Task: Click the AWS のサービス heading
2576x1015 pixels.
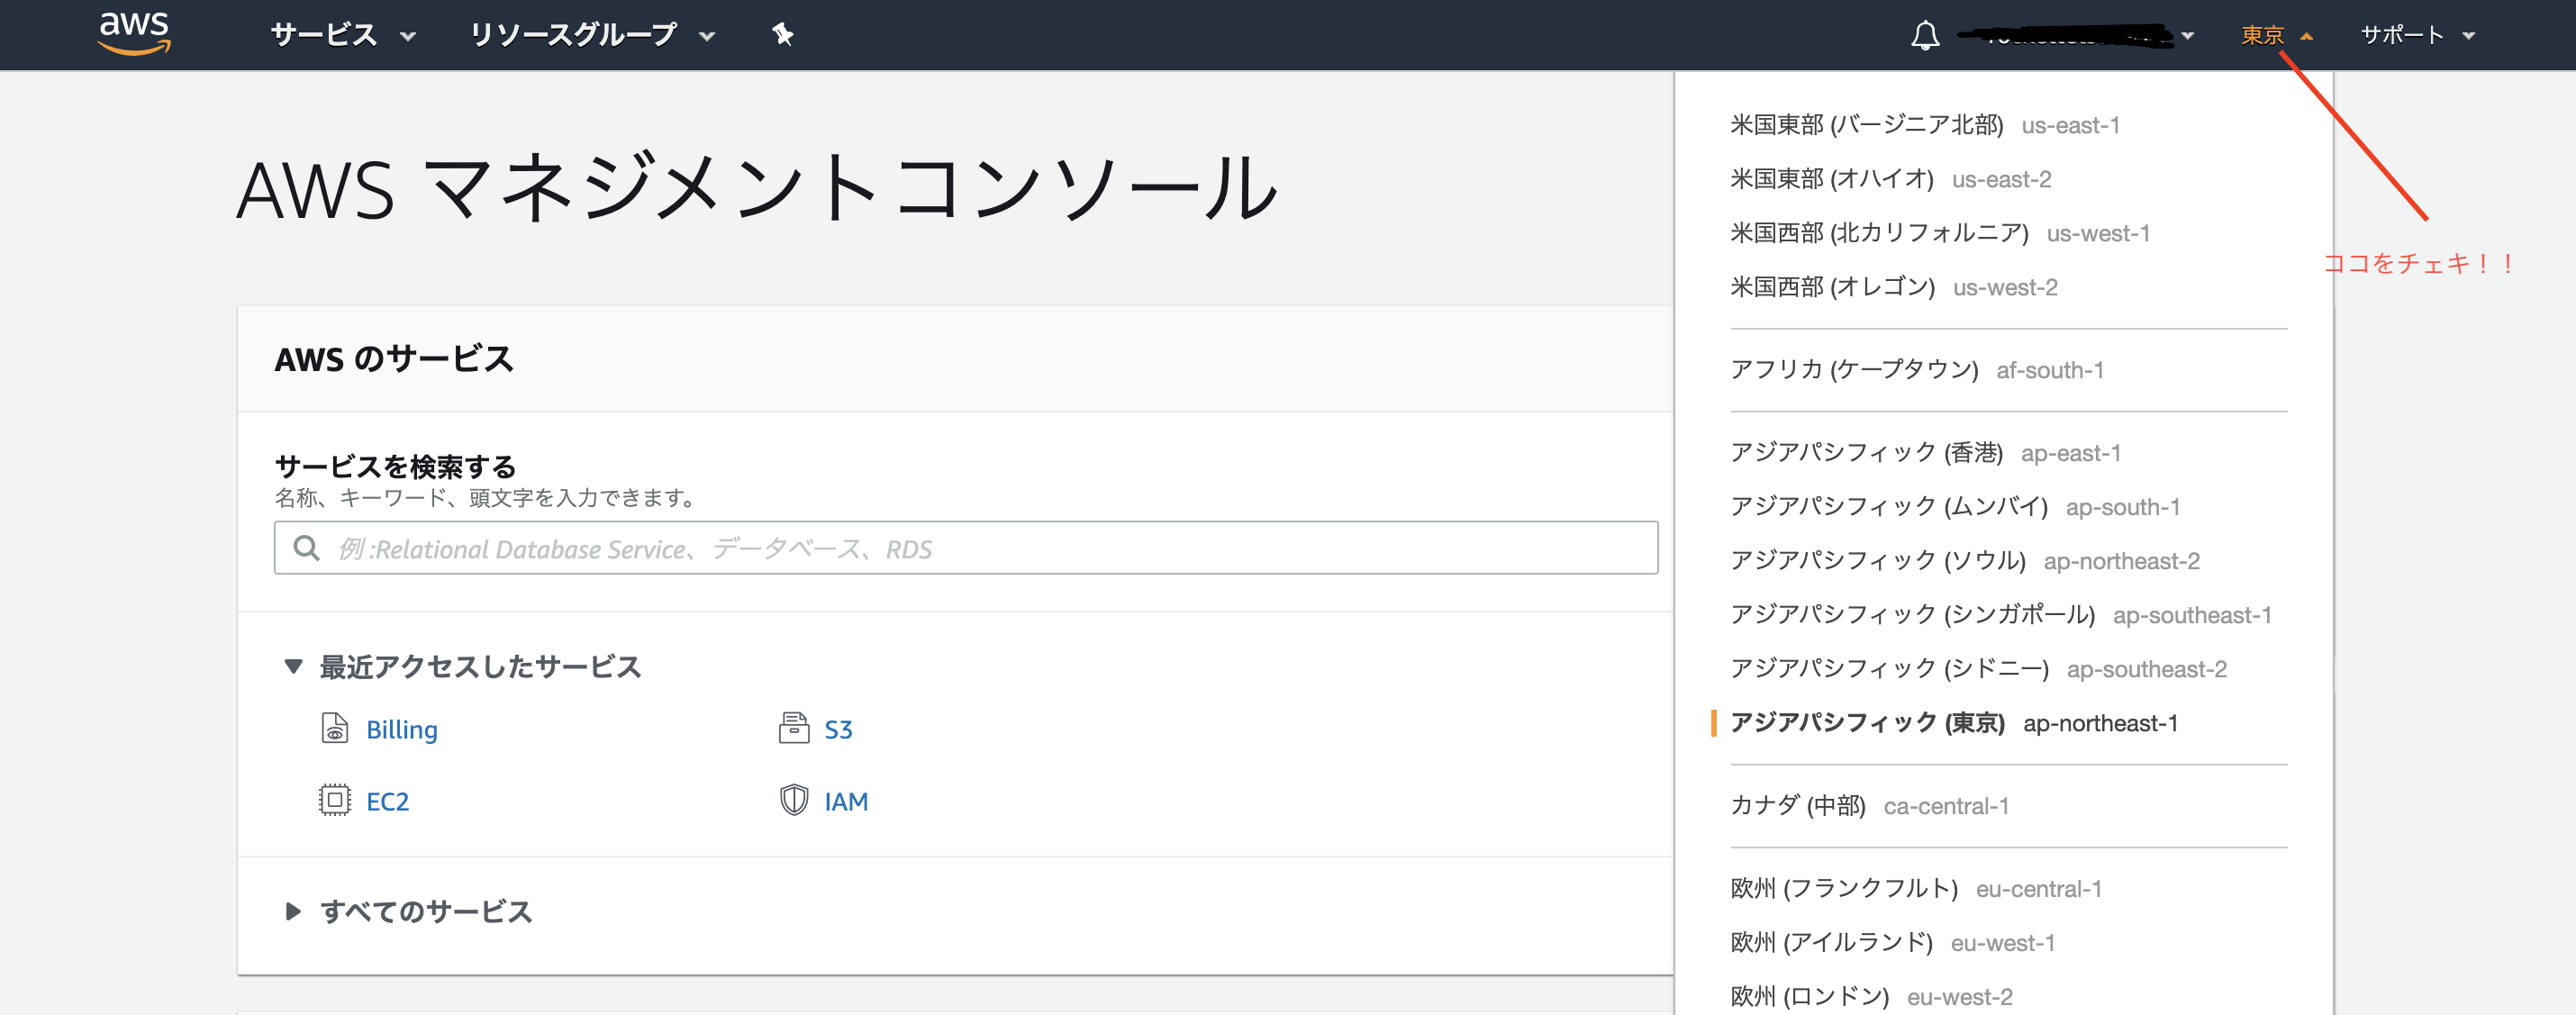Action: click(394, 359)
